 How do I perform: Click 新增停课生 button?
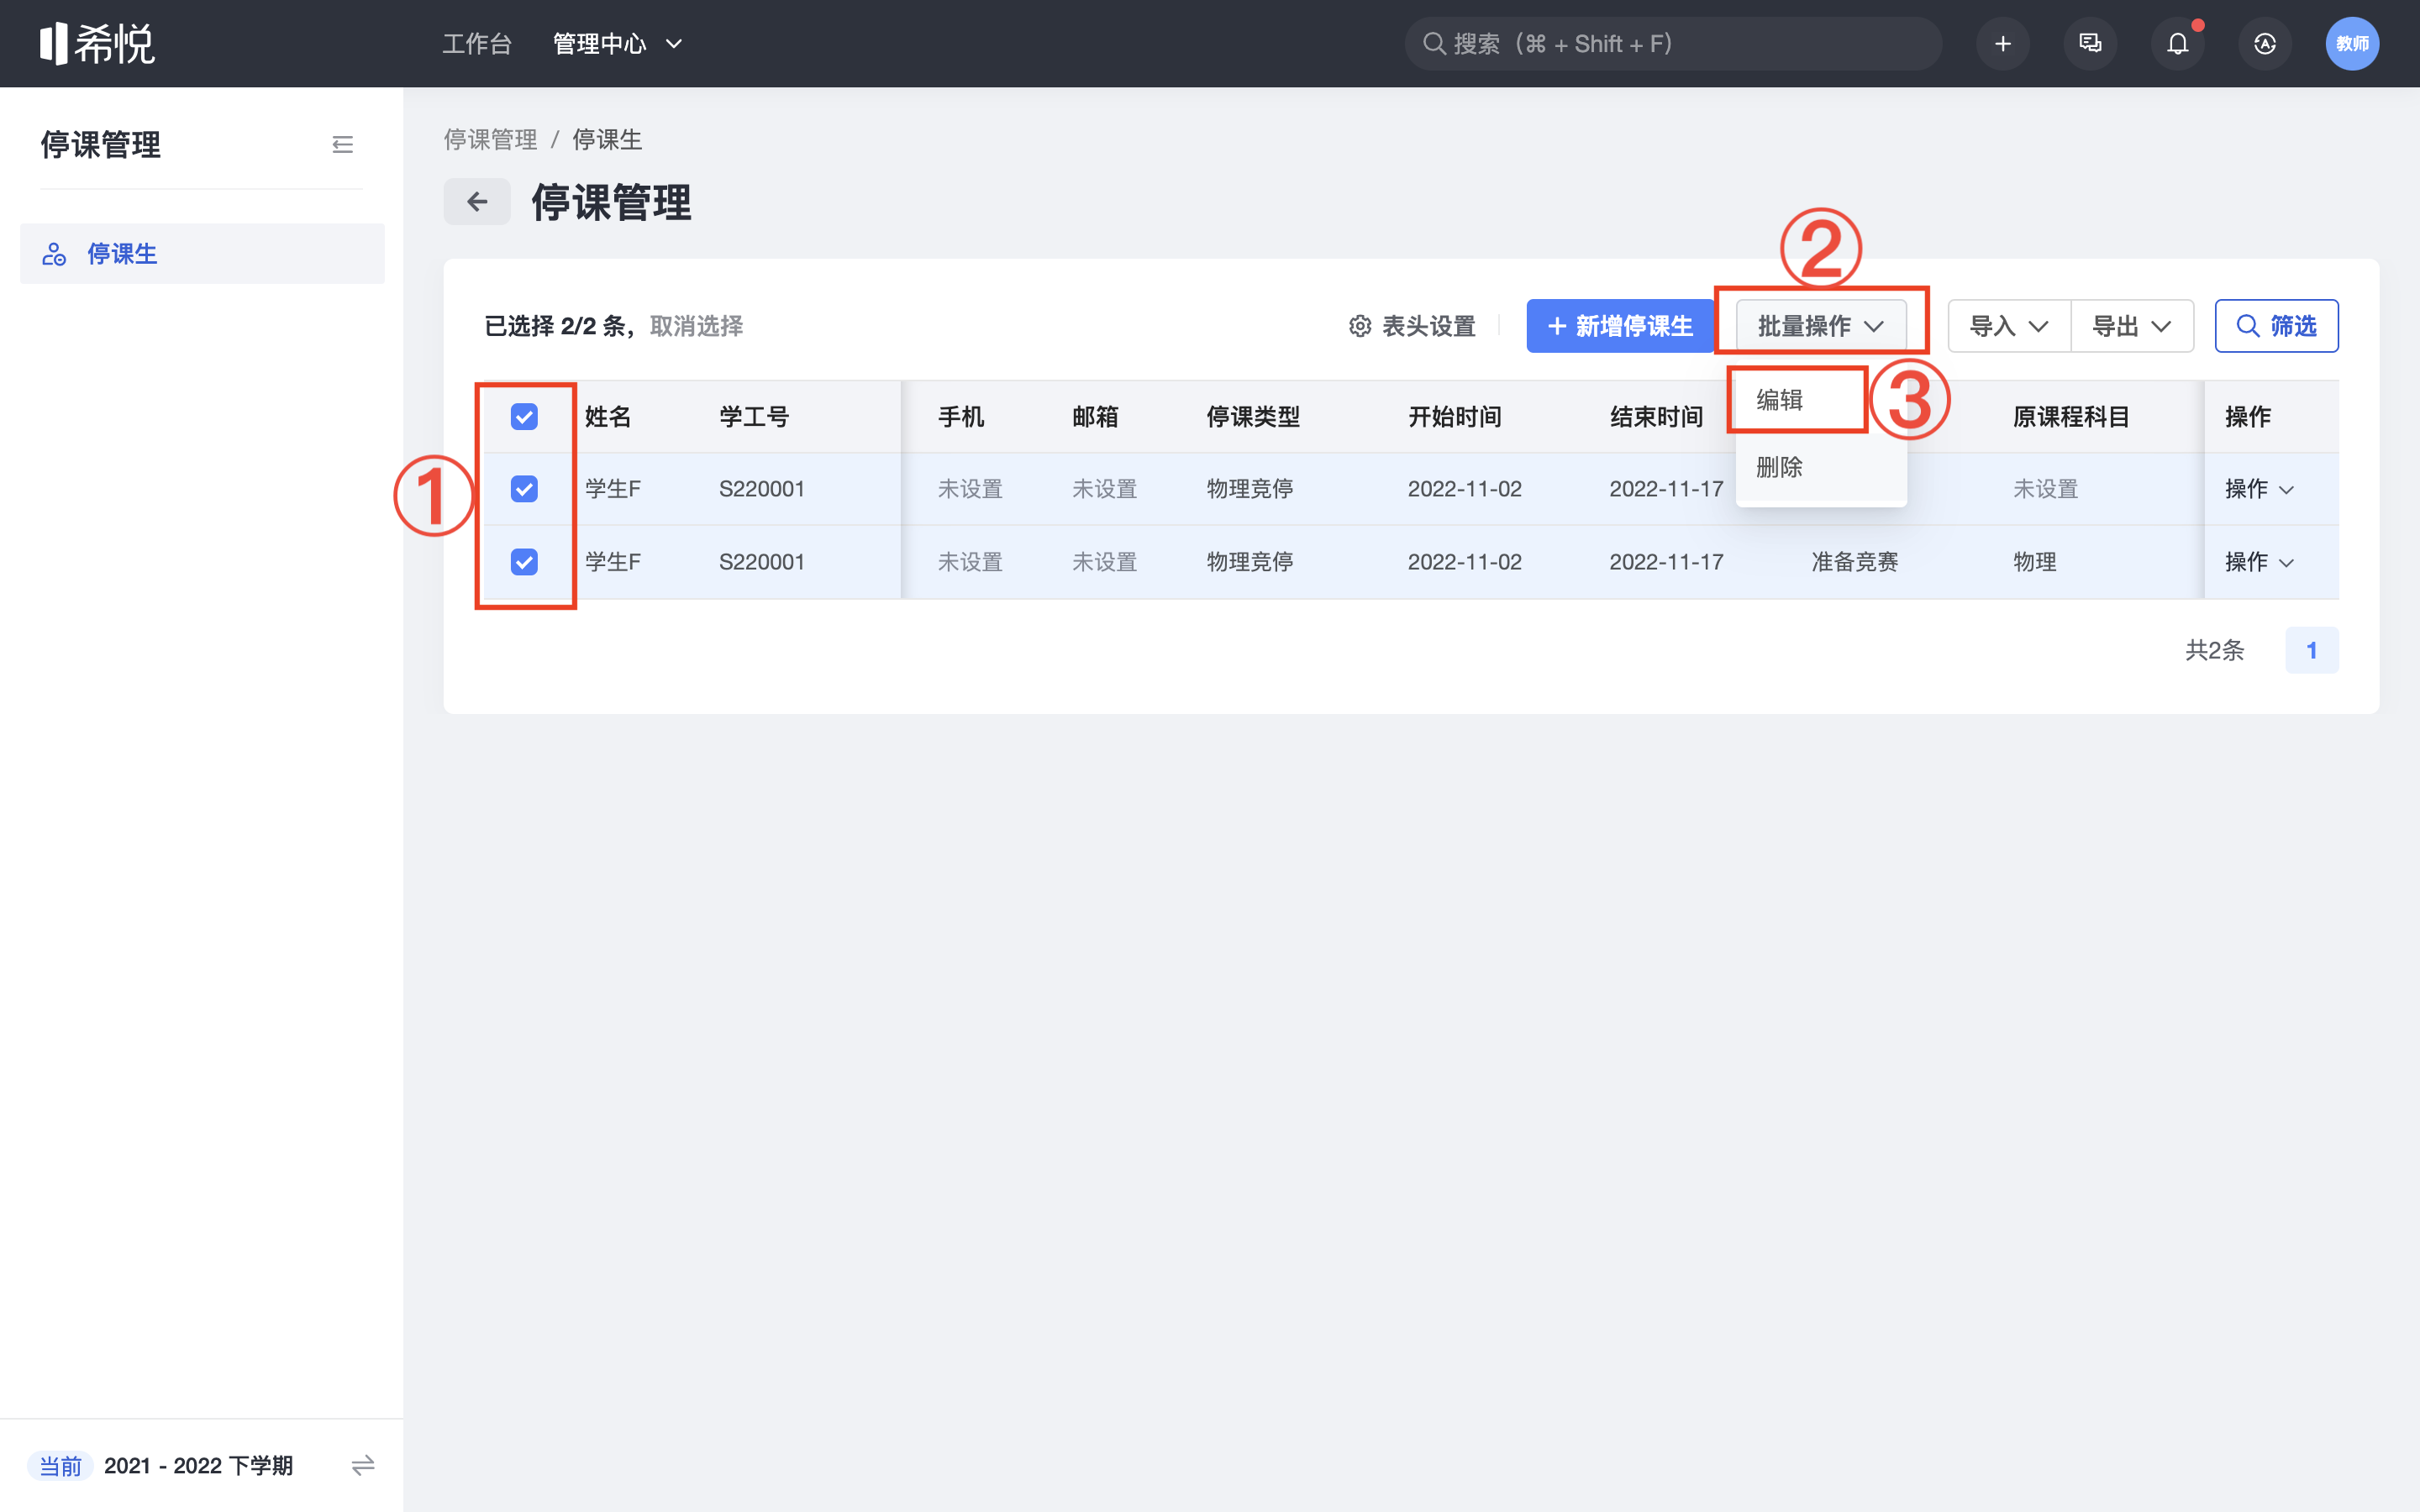coord(1620,326)
